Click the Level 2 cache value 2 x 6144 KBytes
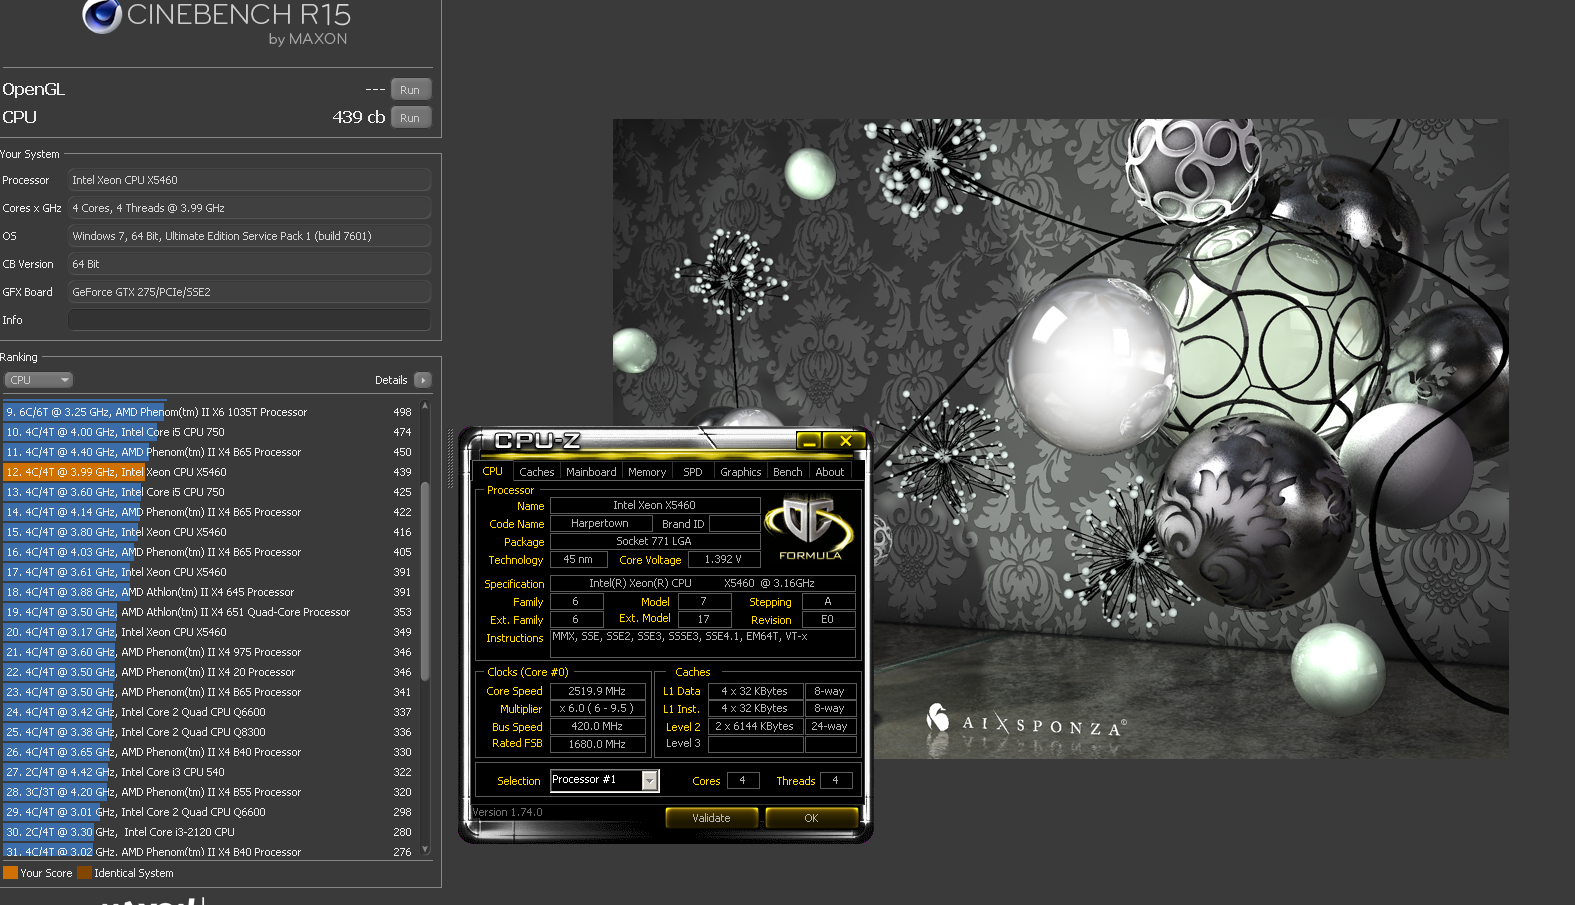This screenshot has width=1575, height=905. point(755,726)
